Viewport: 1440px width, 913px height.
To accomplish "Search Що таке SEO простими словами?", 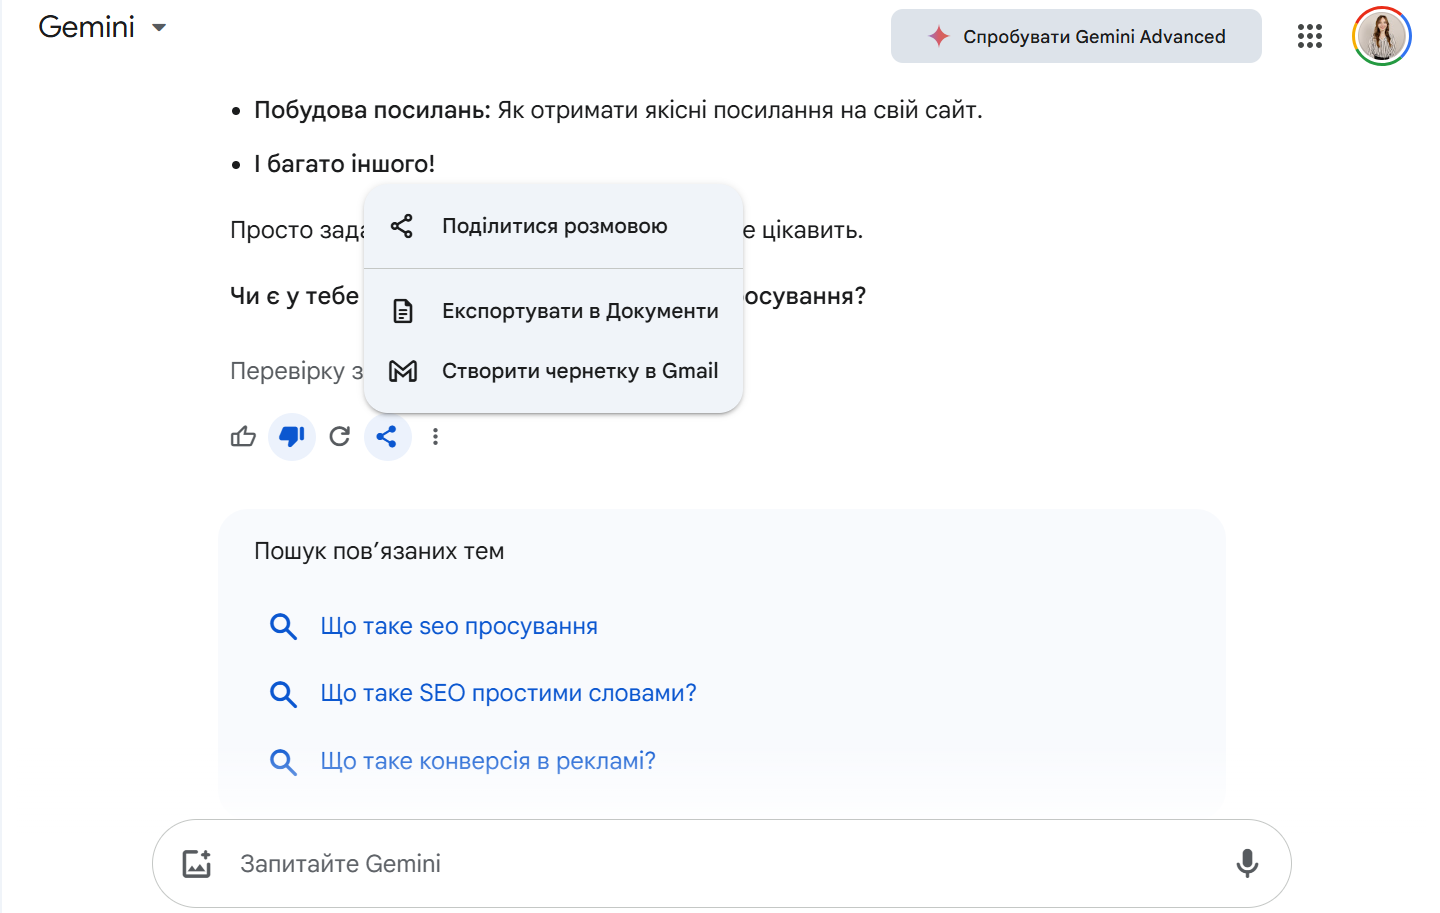I will (x=508, y=693).
